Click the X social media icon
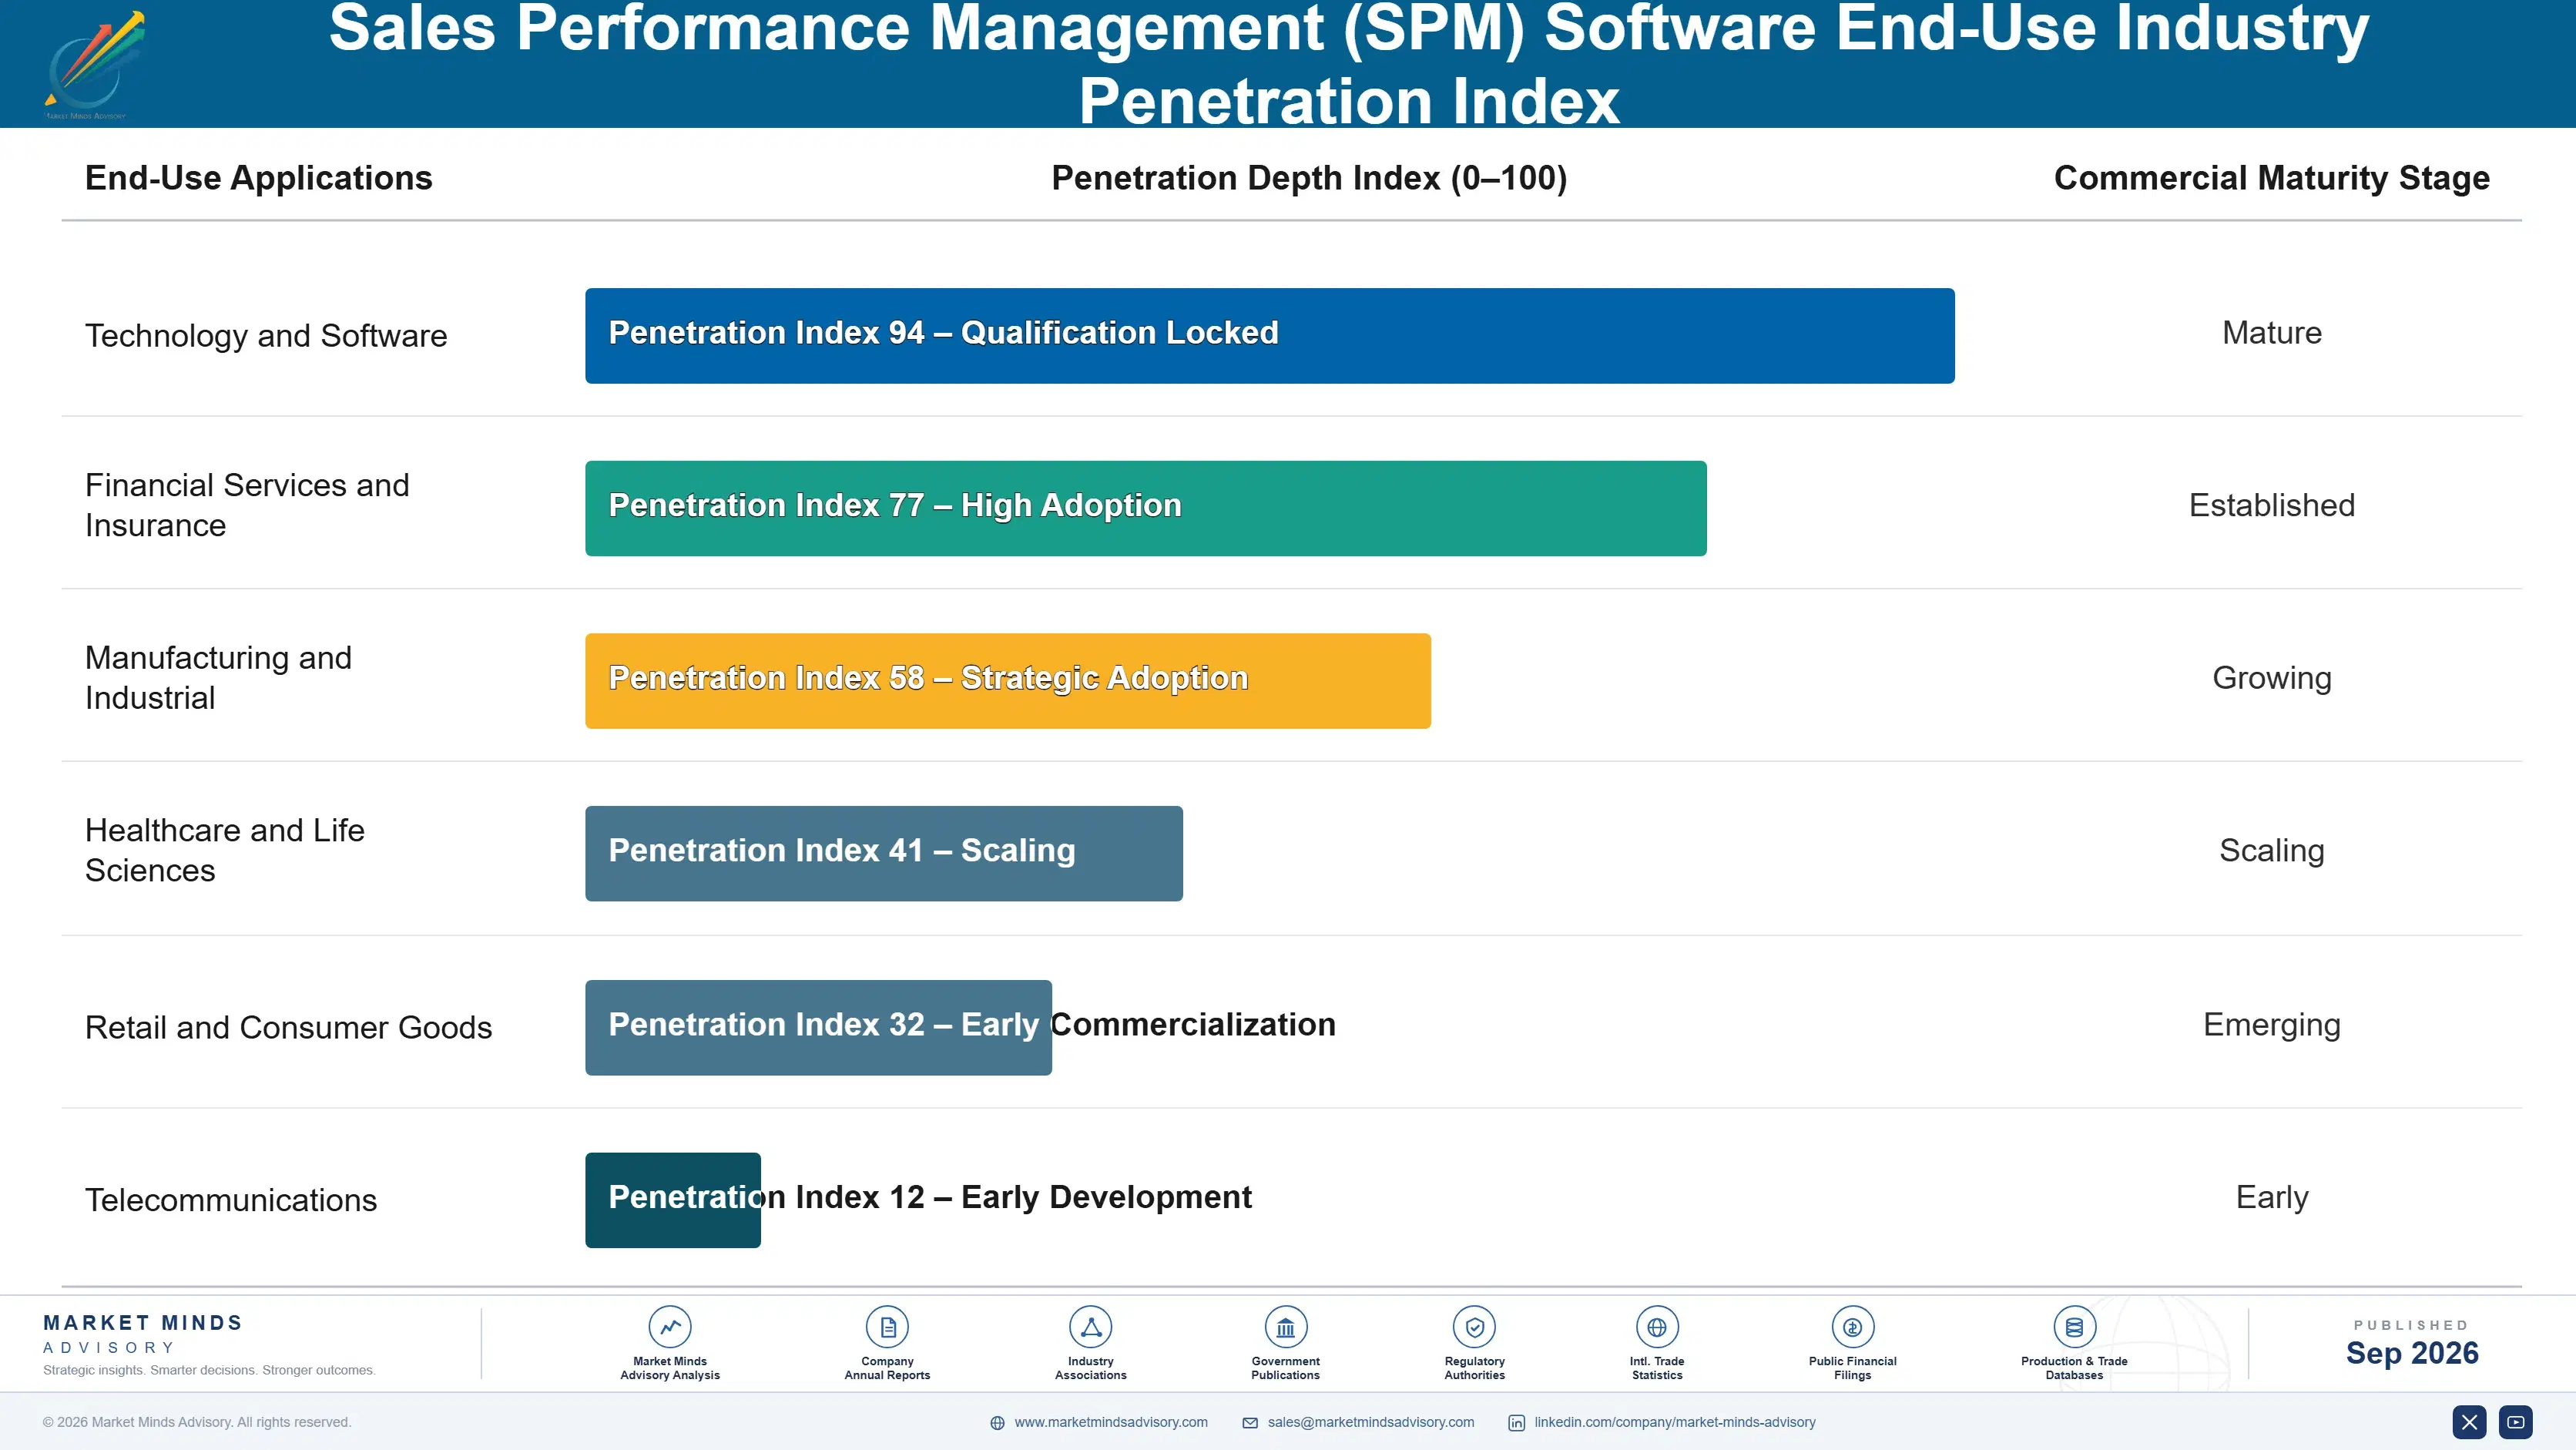2576x1450 pixels. [2469, 1422]
